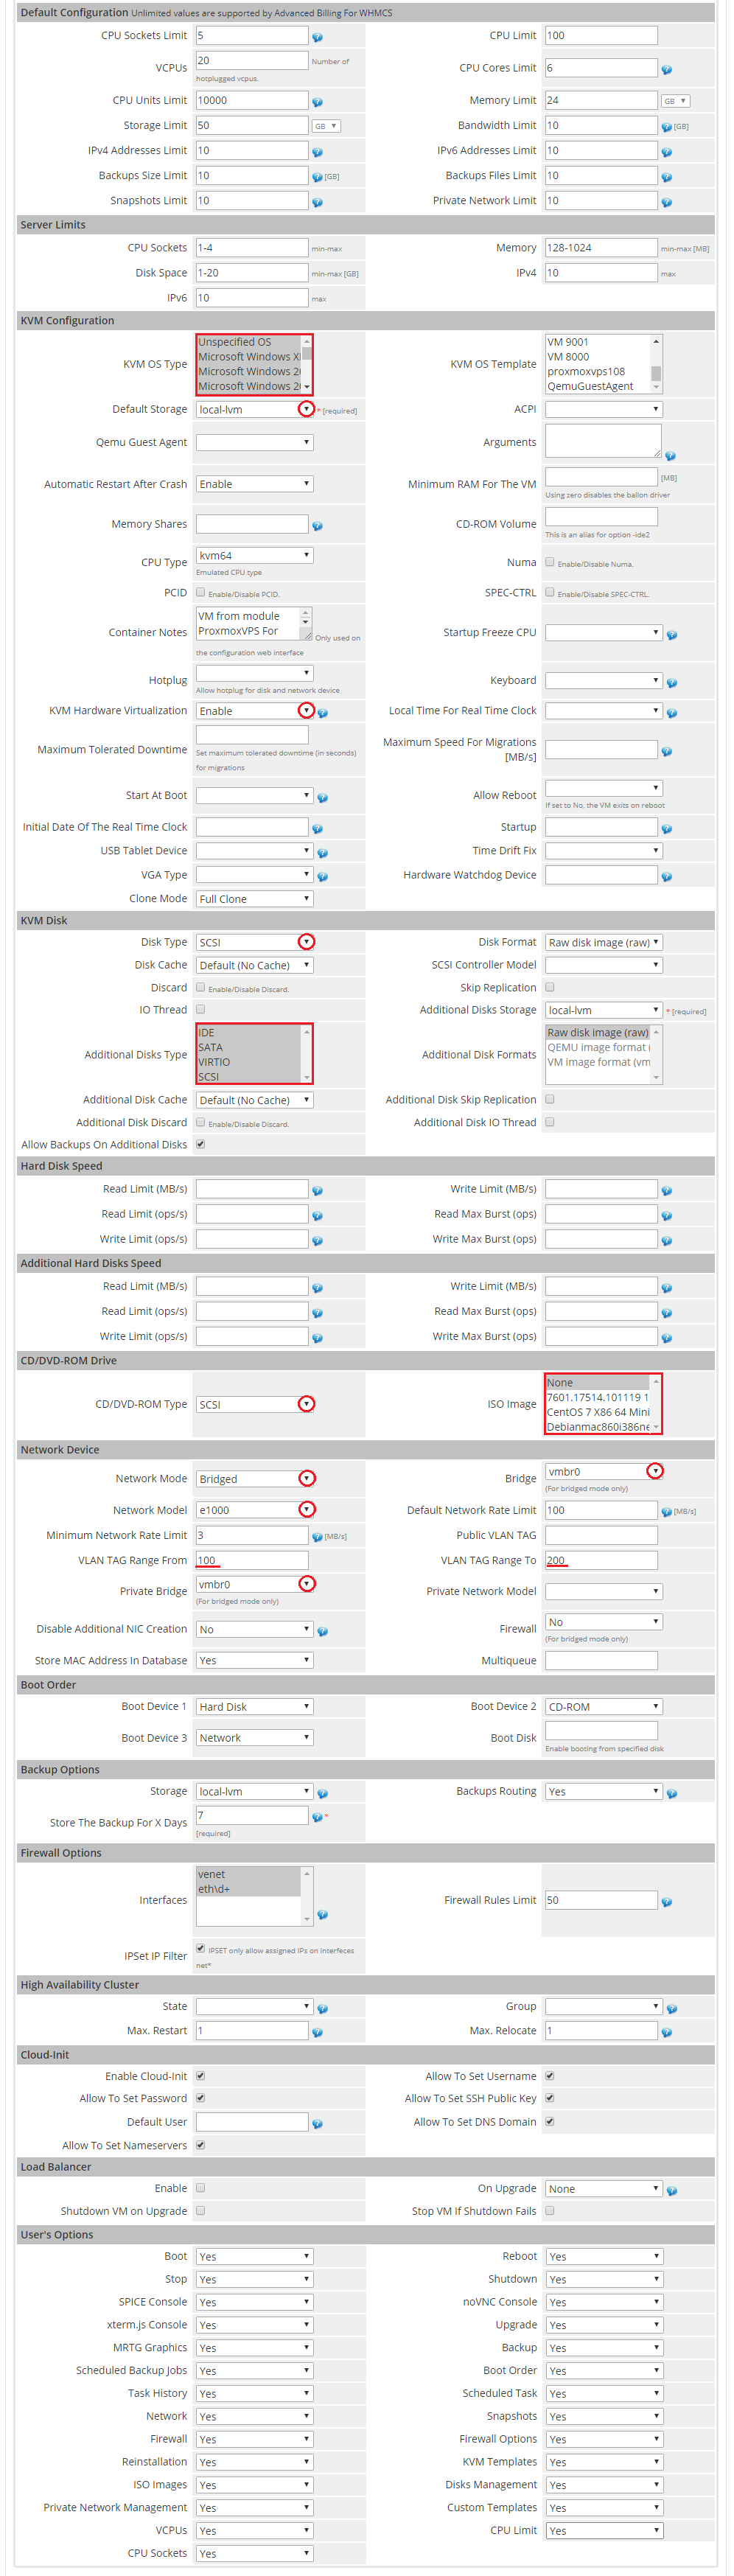Viewport: 734px width, 2576px height.
Task: Open the Disk Format dropdown
Action: pyautogui.click(x=604, y=943)
